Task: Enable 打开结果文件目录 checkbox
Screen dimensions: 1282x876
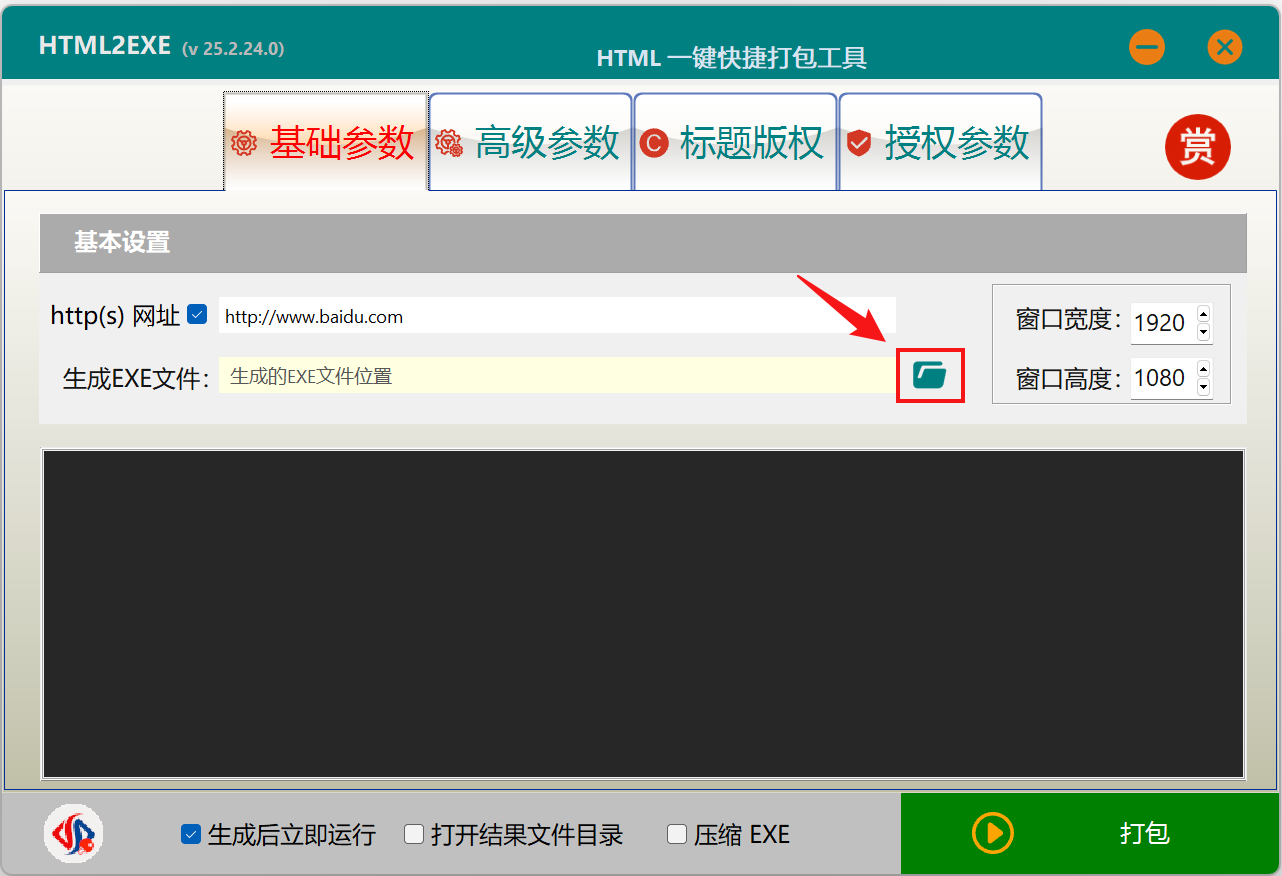Action: (414, 834)
